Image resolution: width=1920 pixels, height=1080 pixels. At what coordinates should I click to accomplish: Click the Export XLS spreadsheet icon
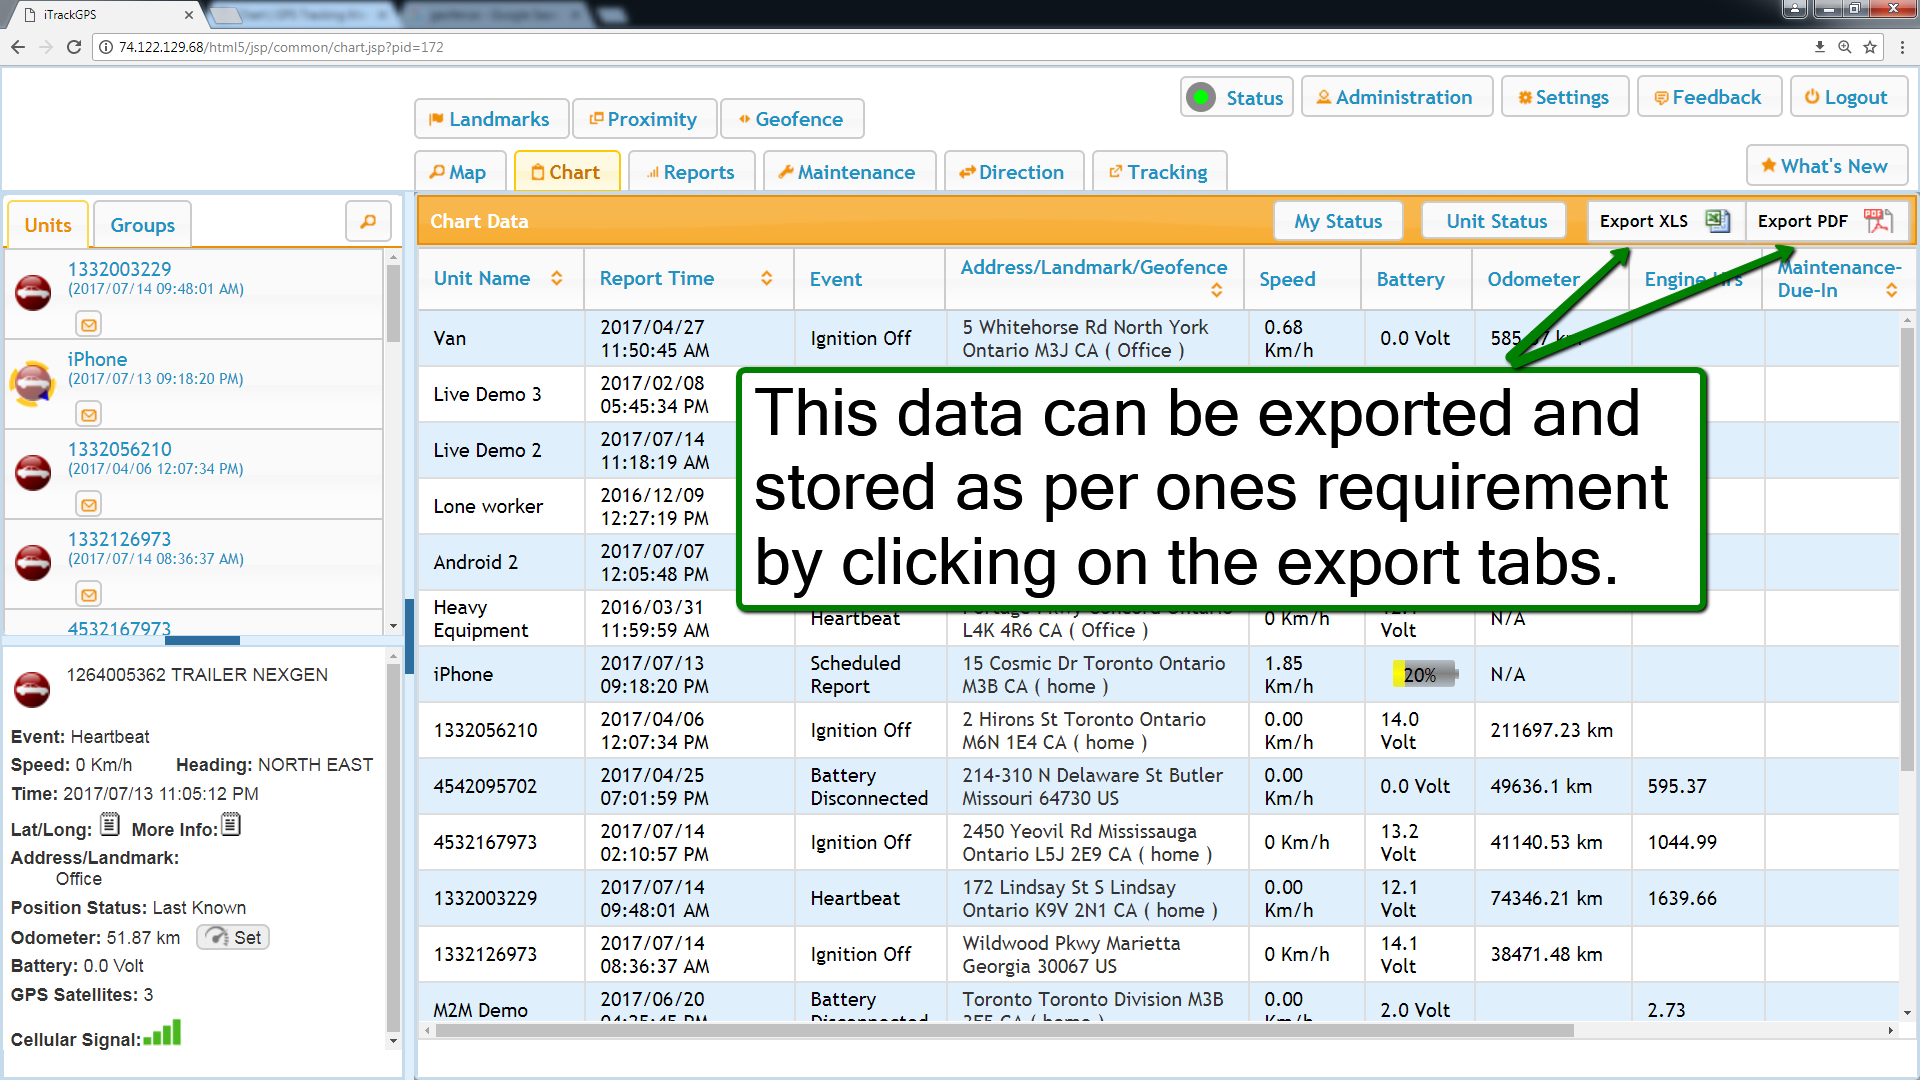[1717, 221]
